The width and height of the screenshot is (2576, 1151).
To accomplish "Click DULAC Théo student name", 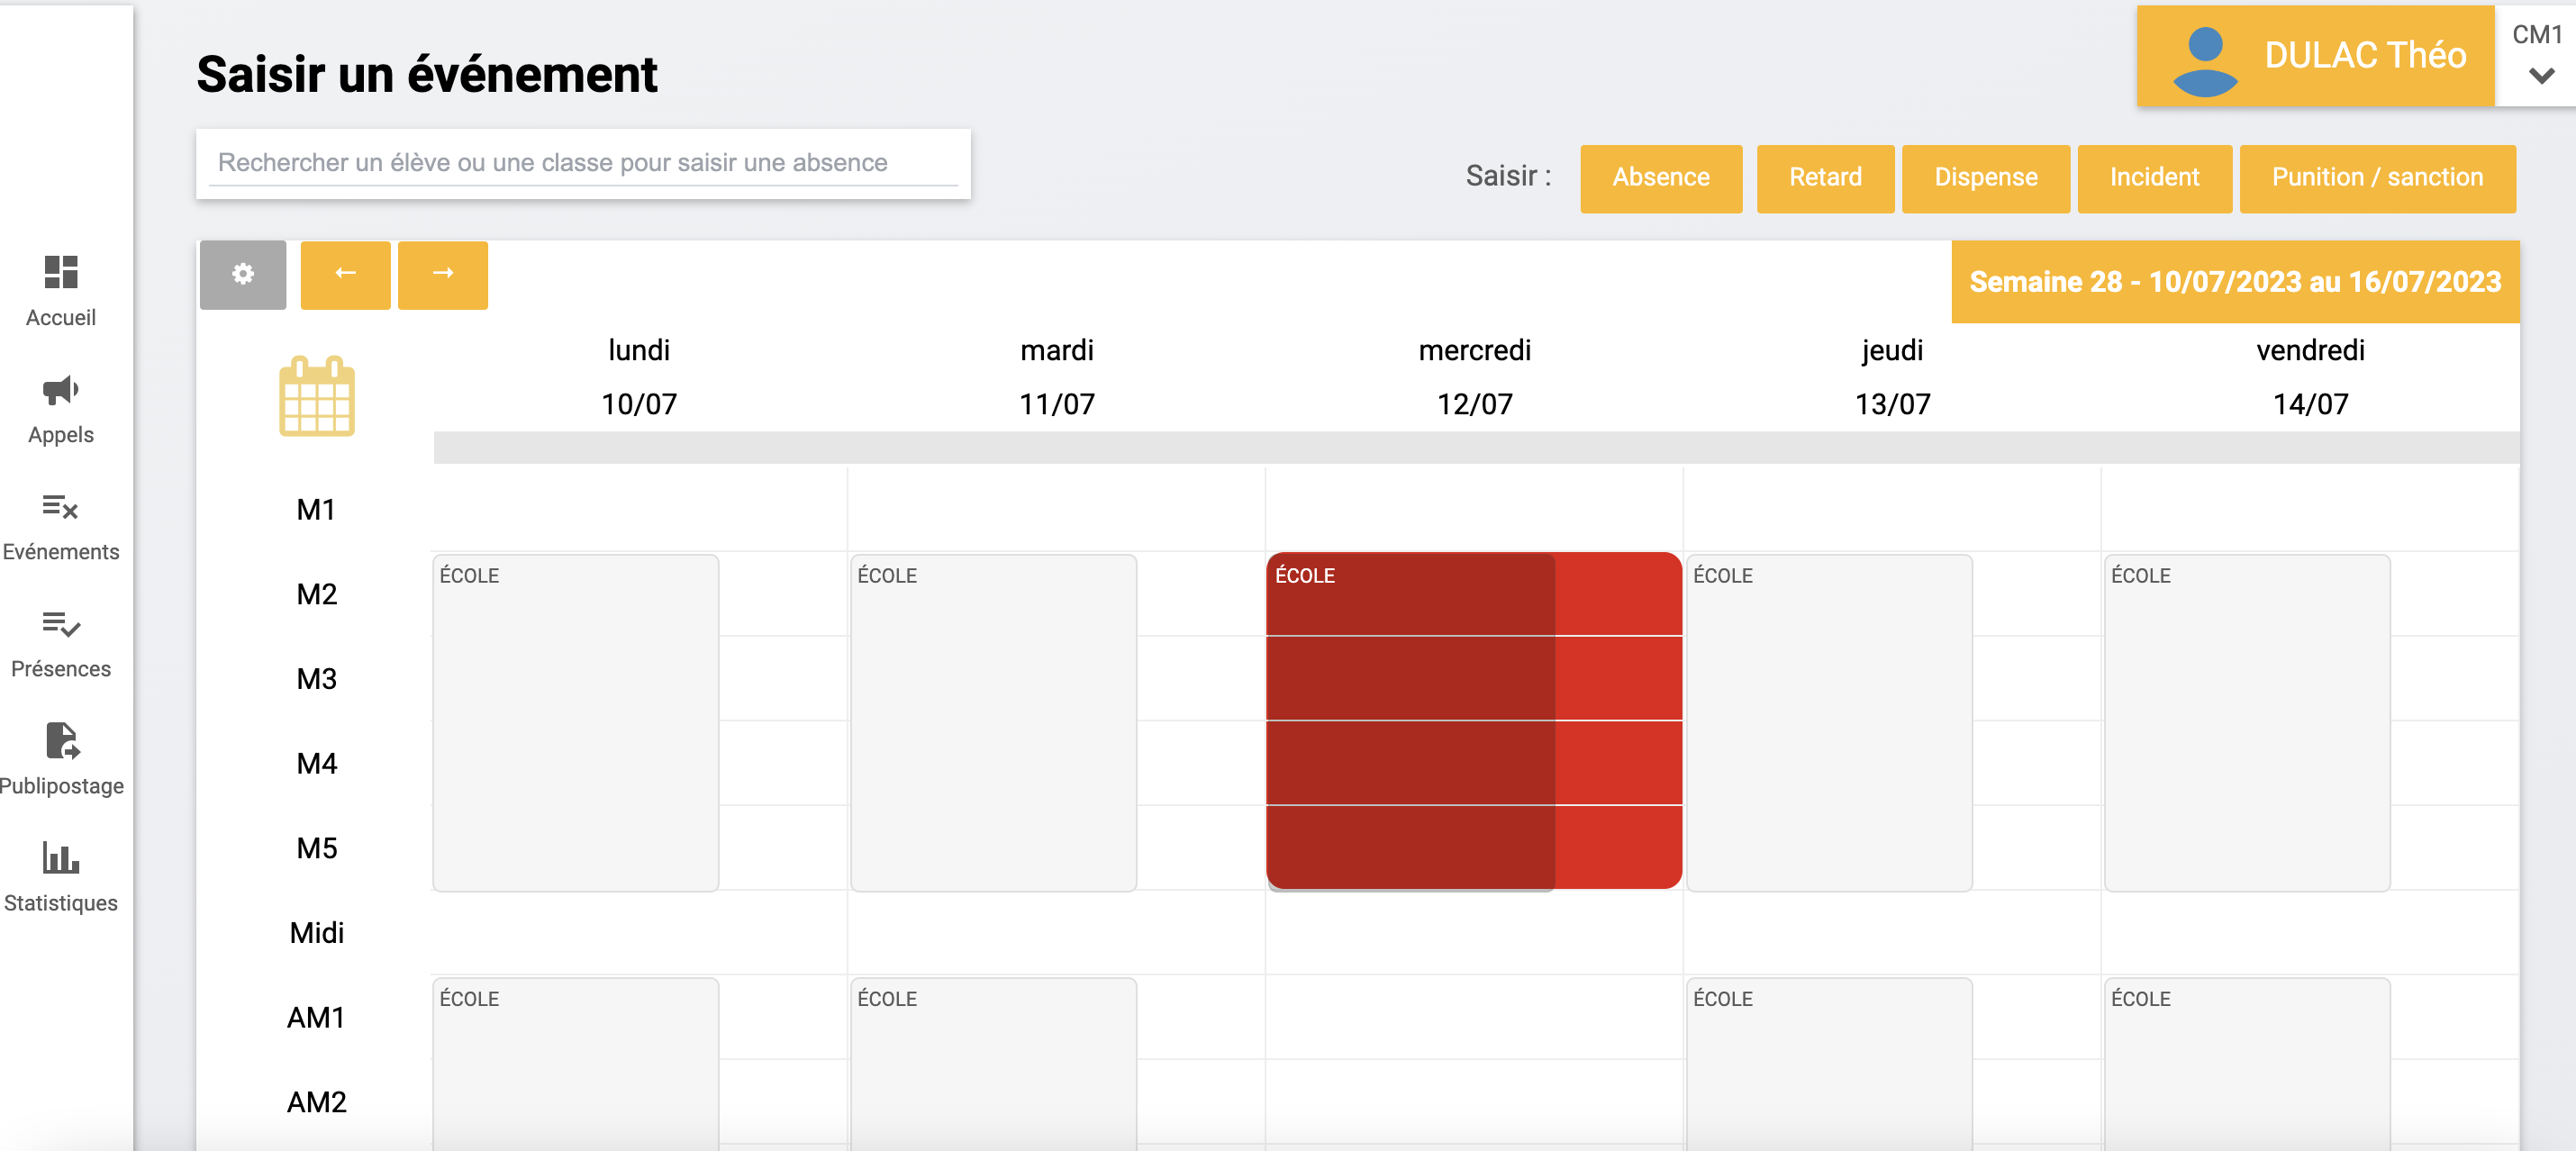I will (2364, 55).
